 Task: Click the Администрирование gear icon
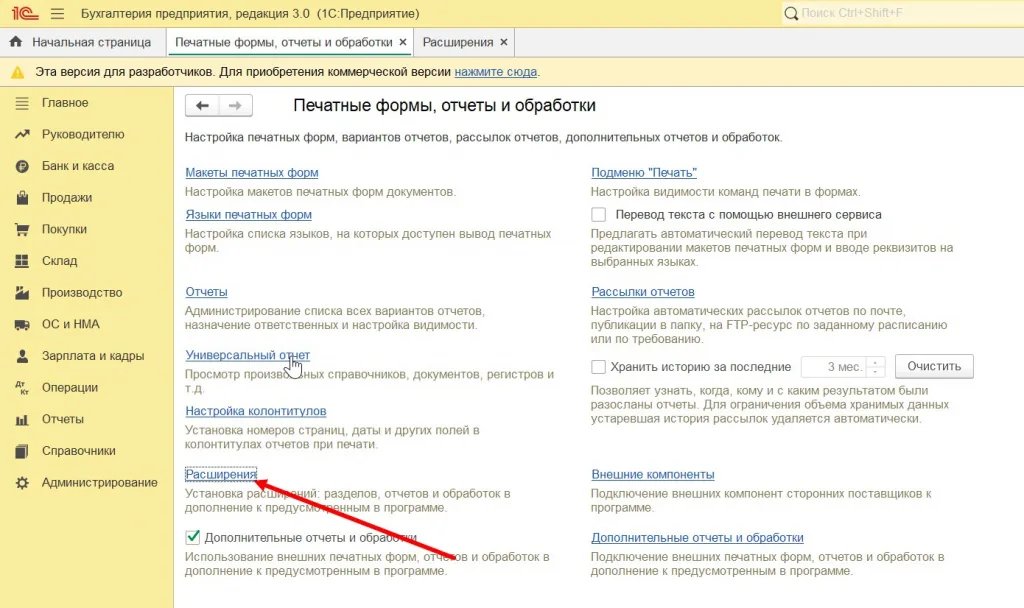[x=22, y=483]
